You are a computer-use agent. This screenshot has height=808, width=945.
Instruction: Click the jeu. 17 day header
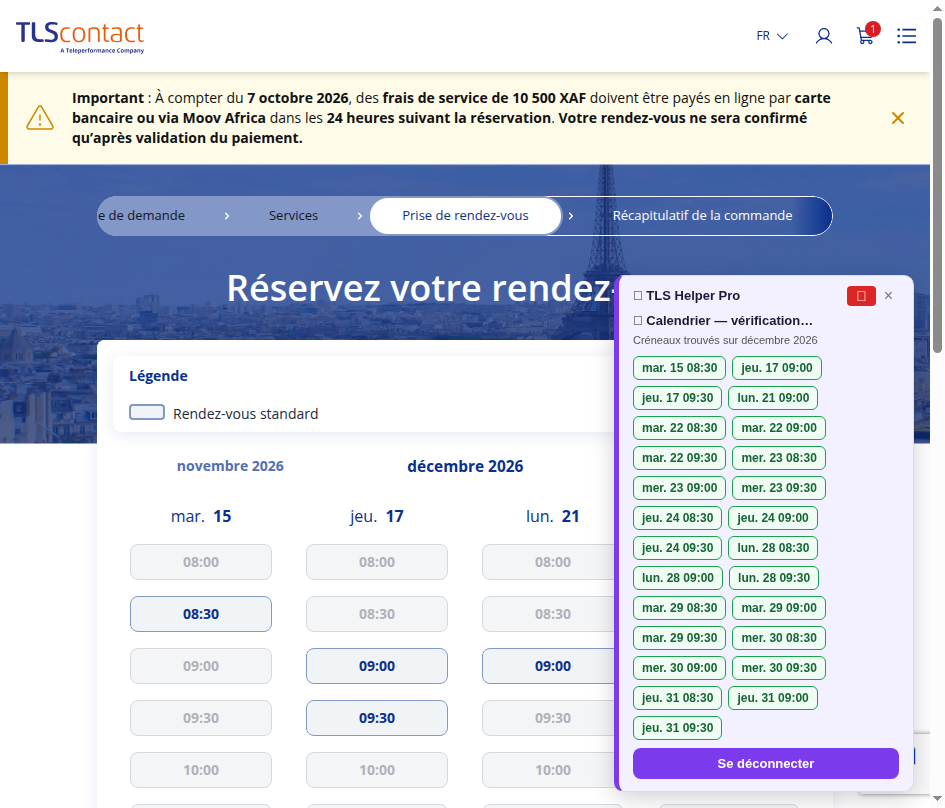377,516
